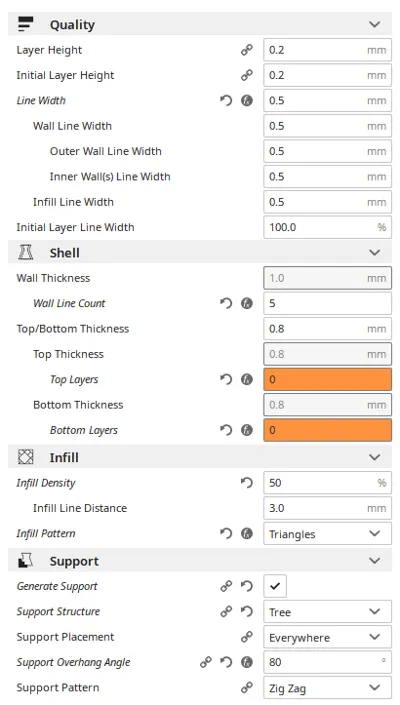Collapse the Infill settings section
The image size is (400, 705).
click(200, 457)
